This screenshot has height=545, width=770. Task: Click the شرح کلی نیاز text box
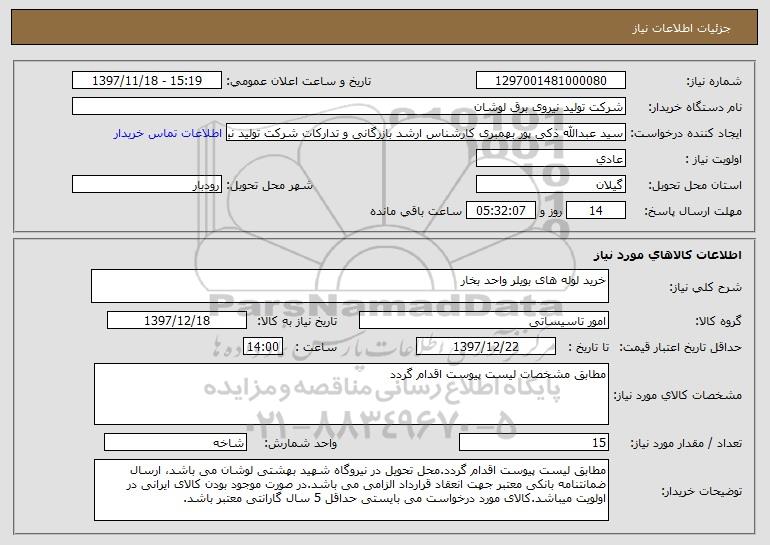tap(350, 286)
